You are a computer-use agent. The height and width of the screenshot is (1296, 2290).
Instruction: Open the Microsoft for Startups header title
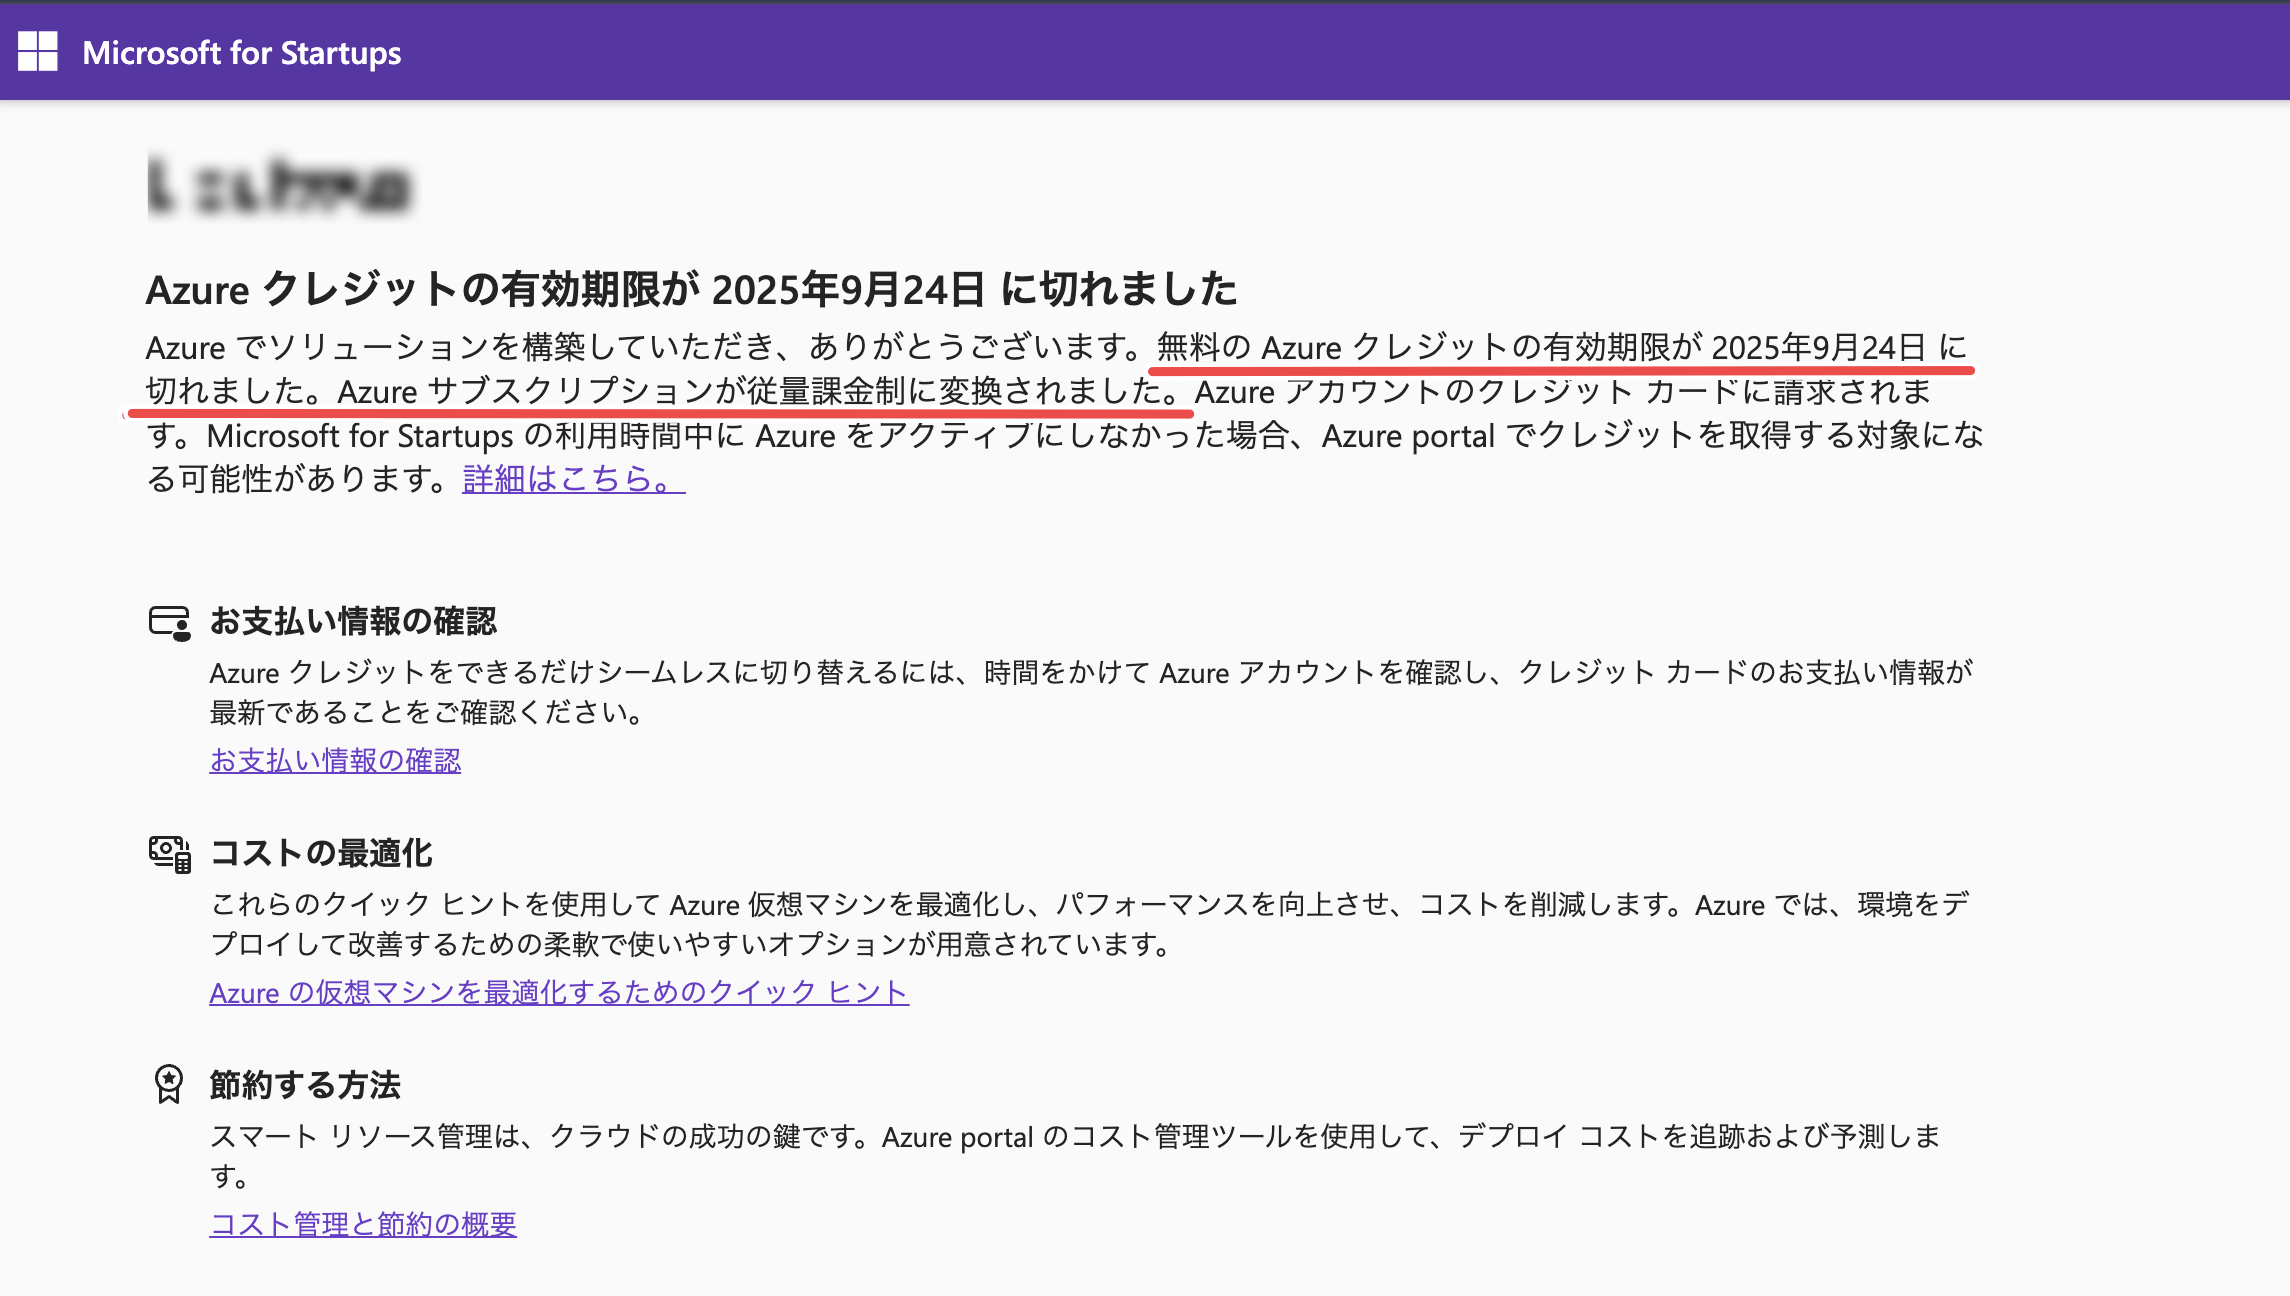[x=241, y=52]
